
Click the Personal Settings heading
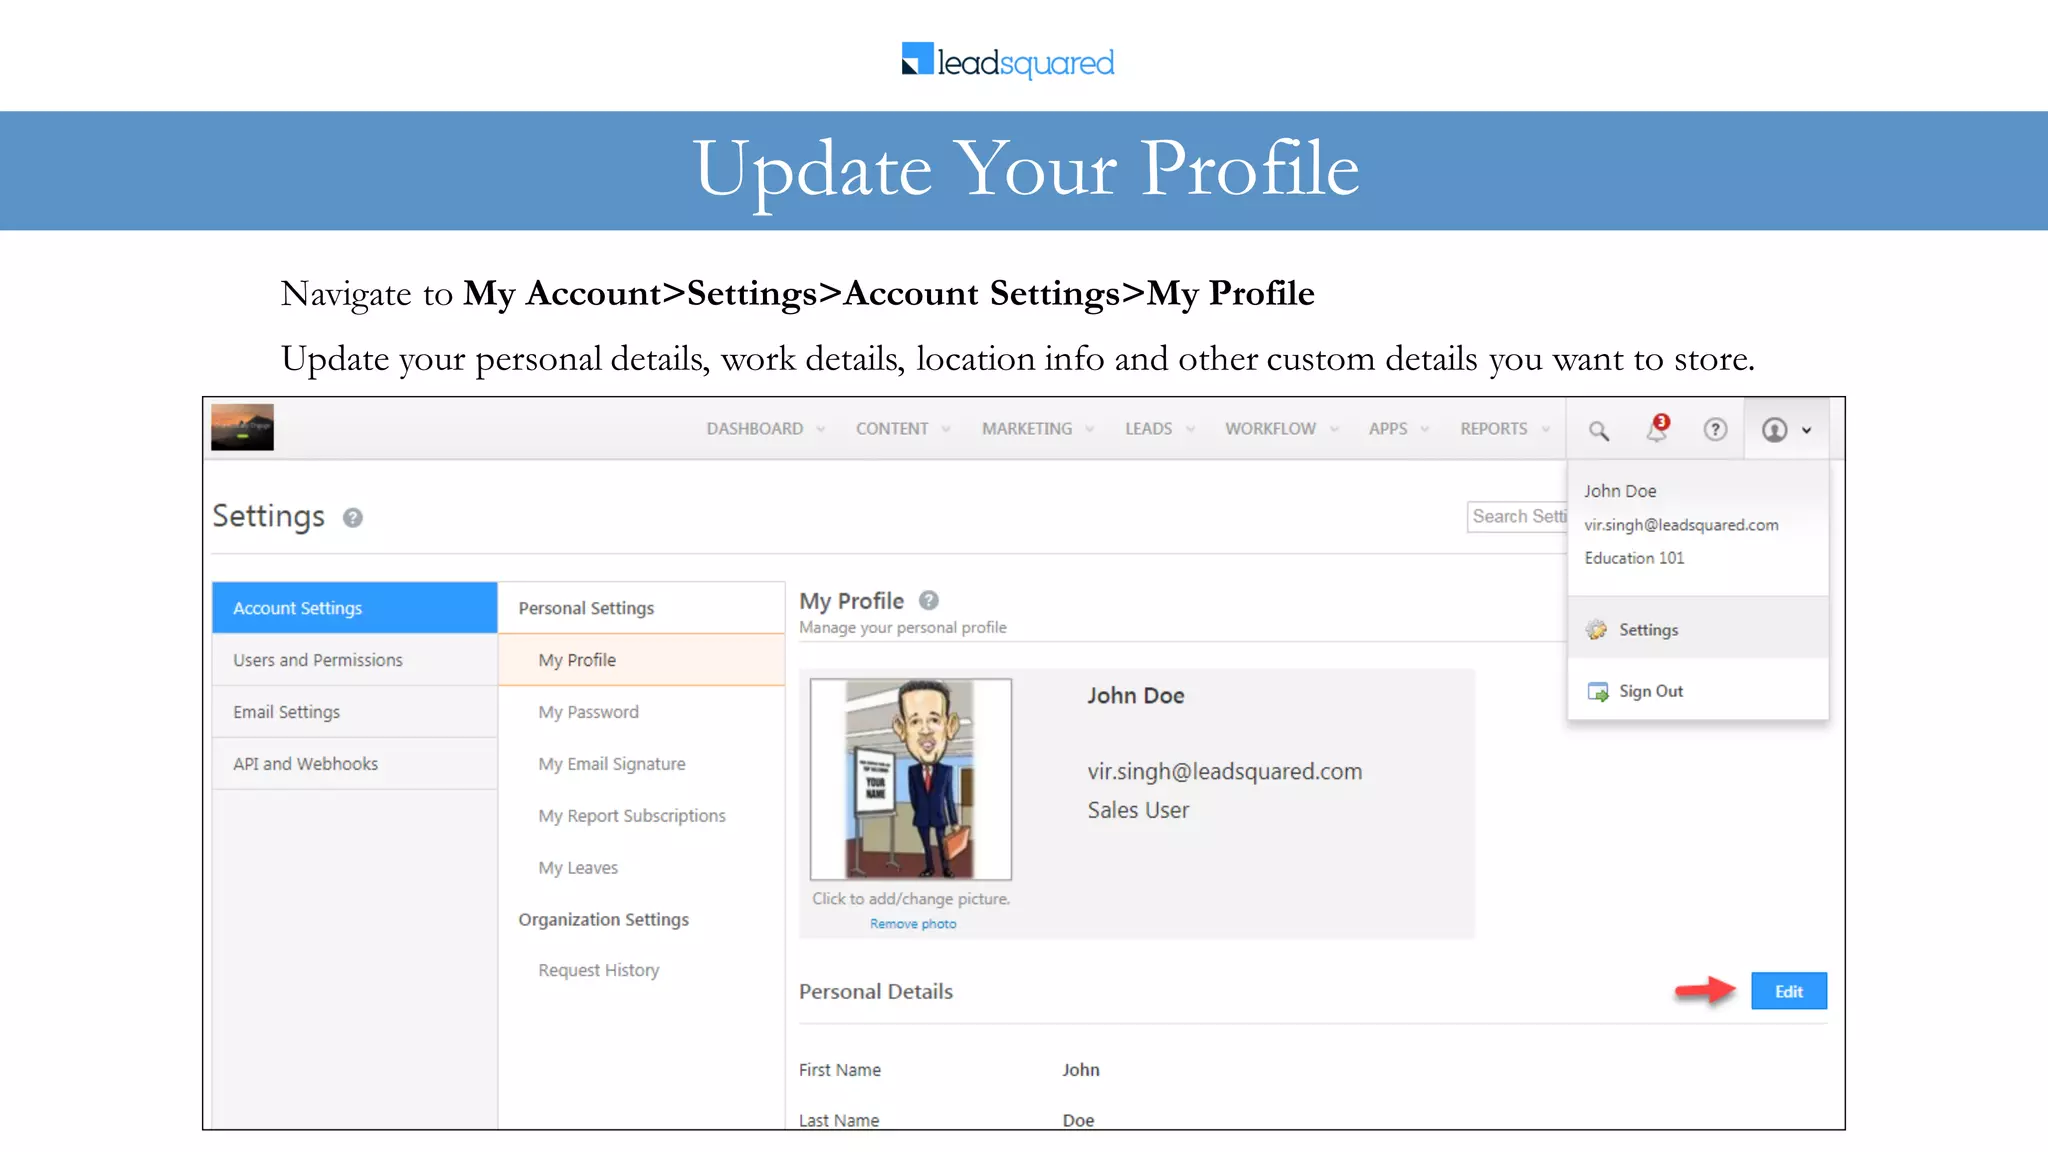pyautogui.click(x=586, y=608)
